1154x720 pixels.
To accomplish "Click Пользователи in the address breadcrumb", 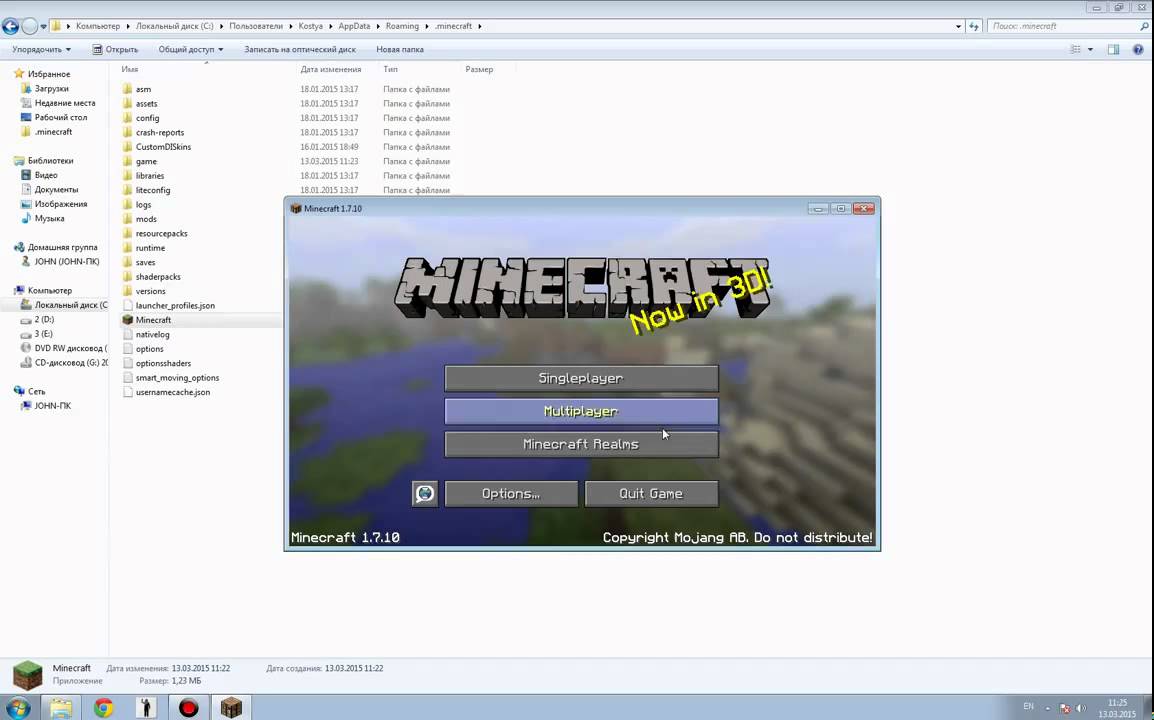I will pos(255,26).
